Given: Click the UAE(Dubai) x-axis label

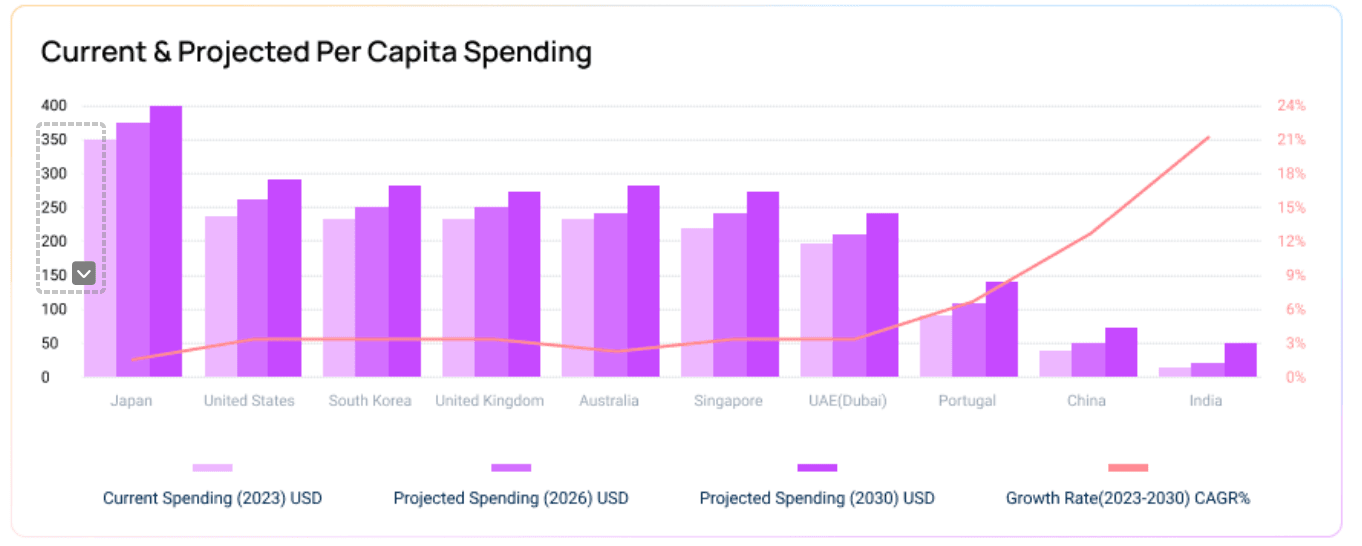Looking at the screenshot, I should coord(848,401).
